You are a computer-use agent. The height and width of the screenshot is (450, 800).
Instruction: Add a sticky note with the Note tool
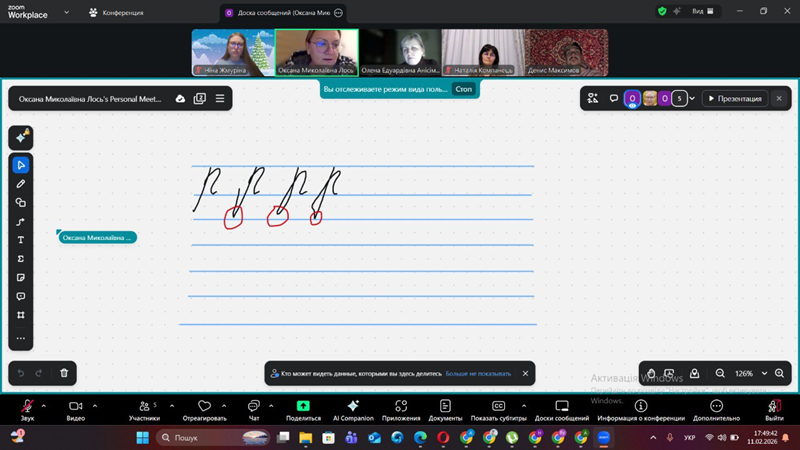pos(21,277)
